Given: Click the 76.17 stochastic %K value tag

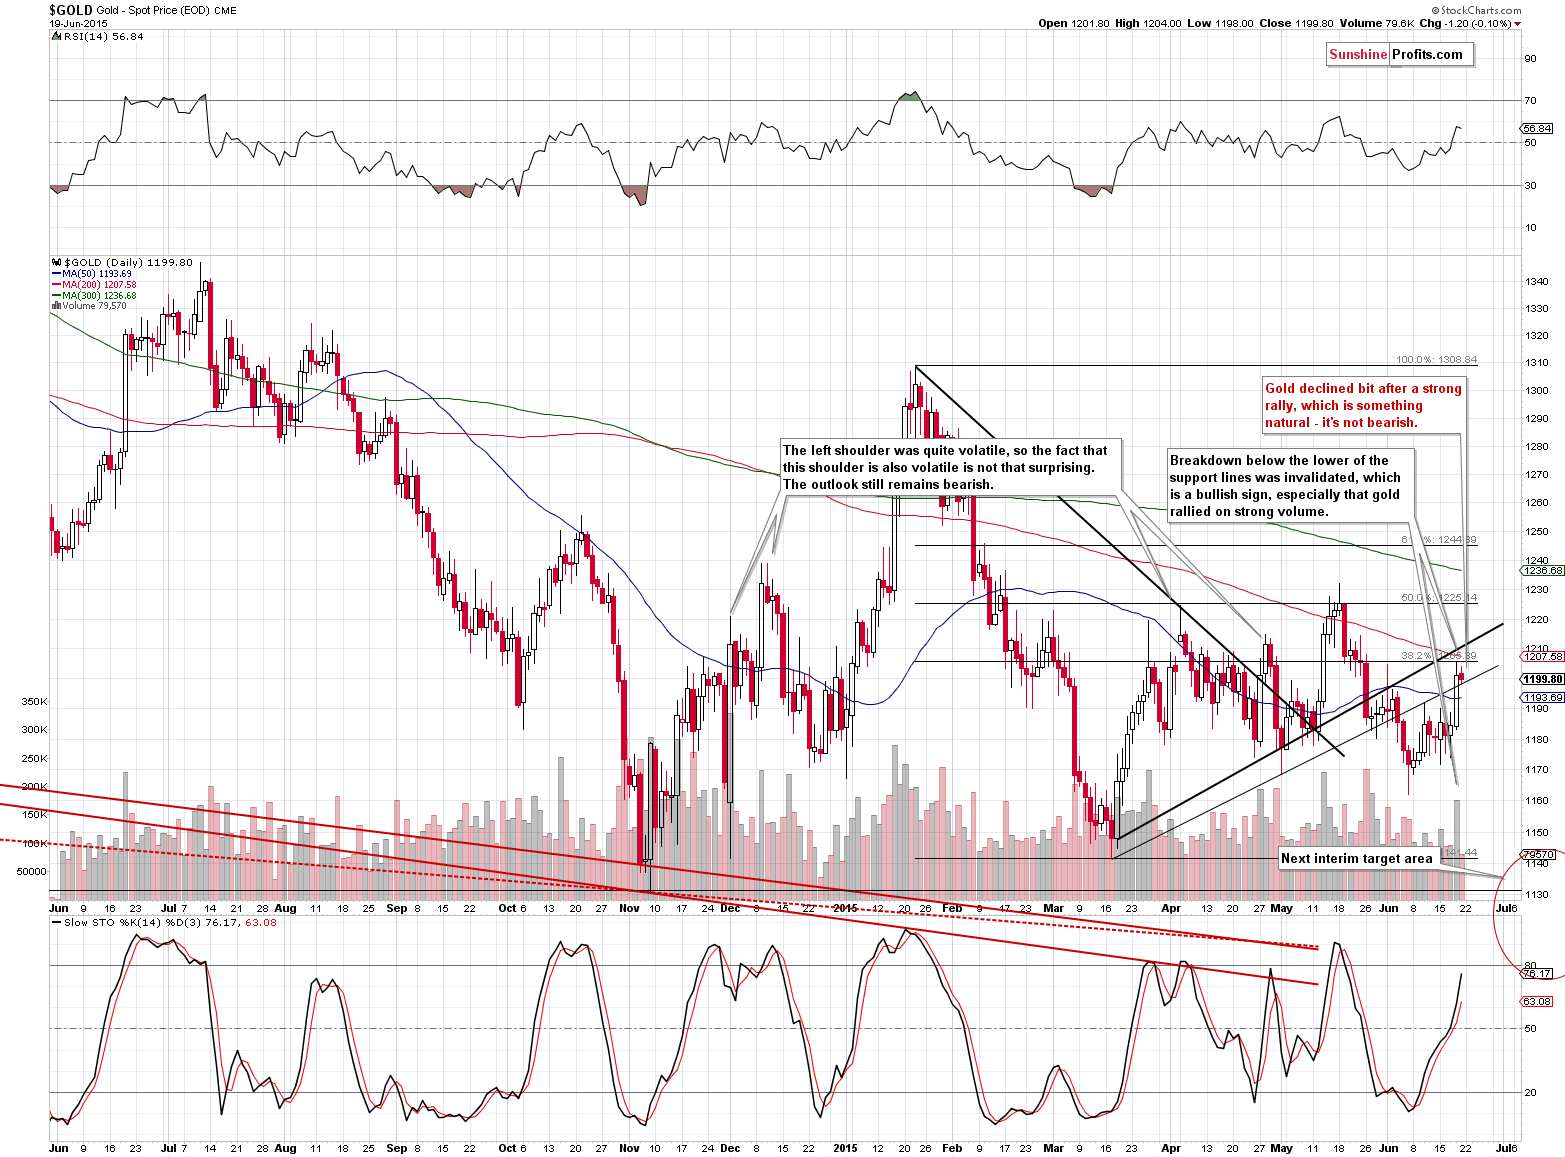Looking at the screenshot, I should pos(1537,974).
